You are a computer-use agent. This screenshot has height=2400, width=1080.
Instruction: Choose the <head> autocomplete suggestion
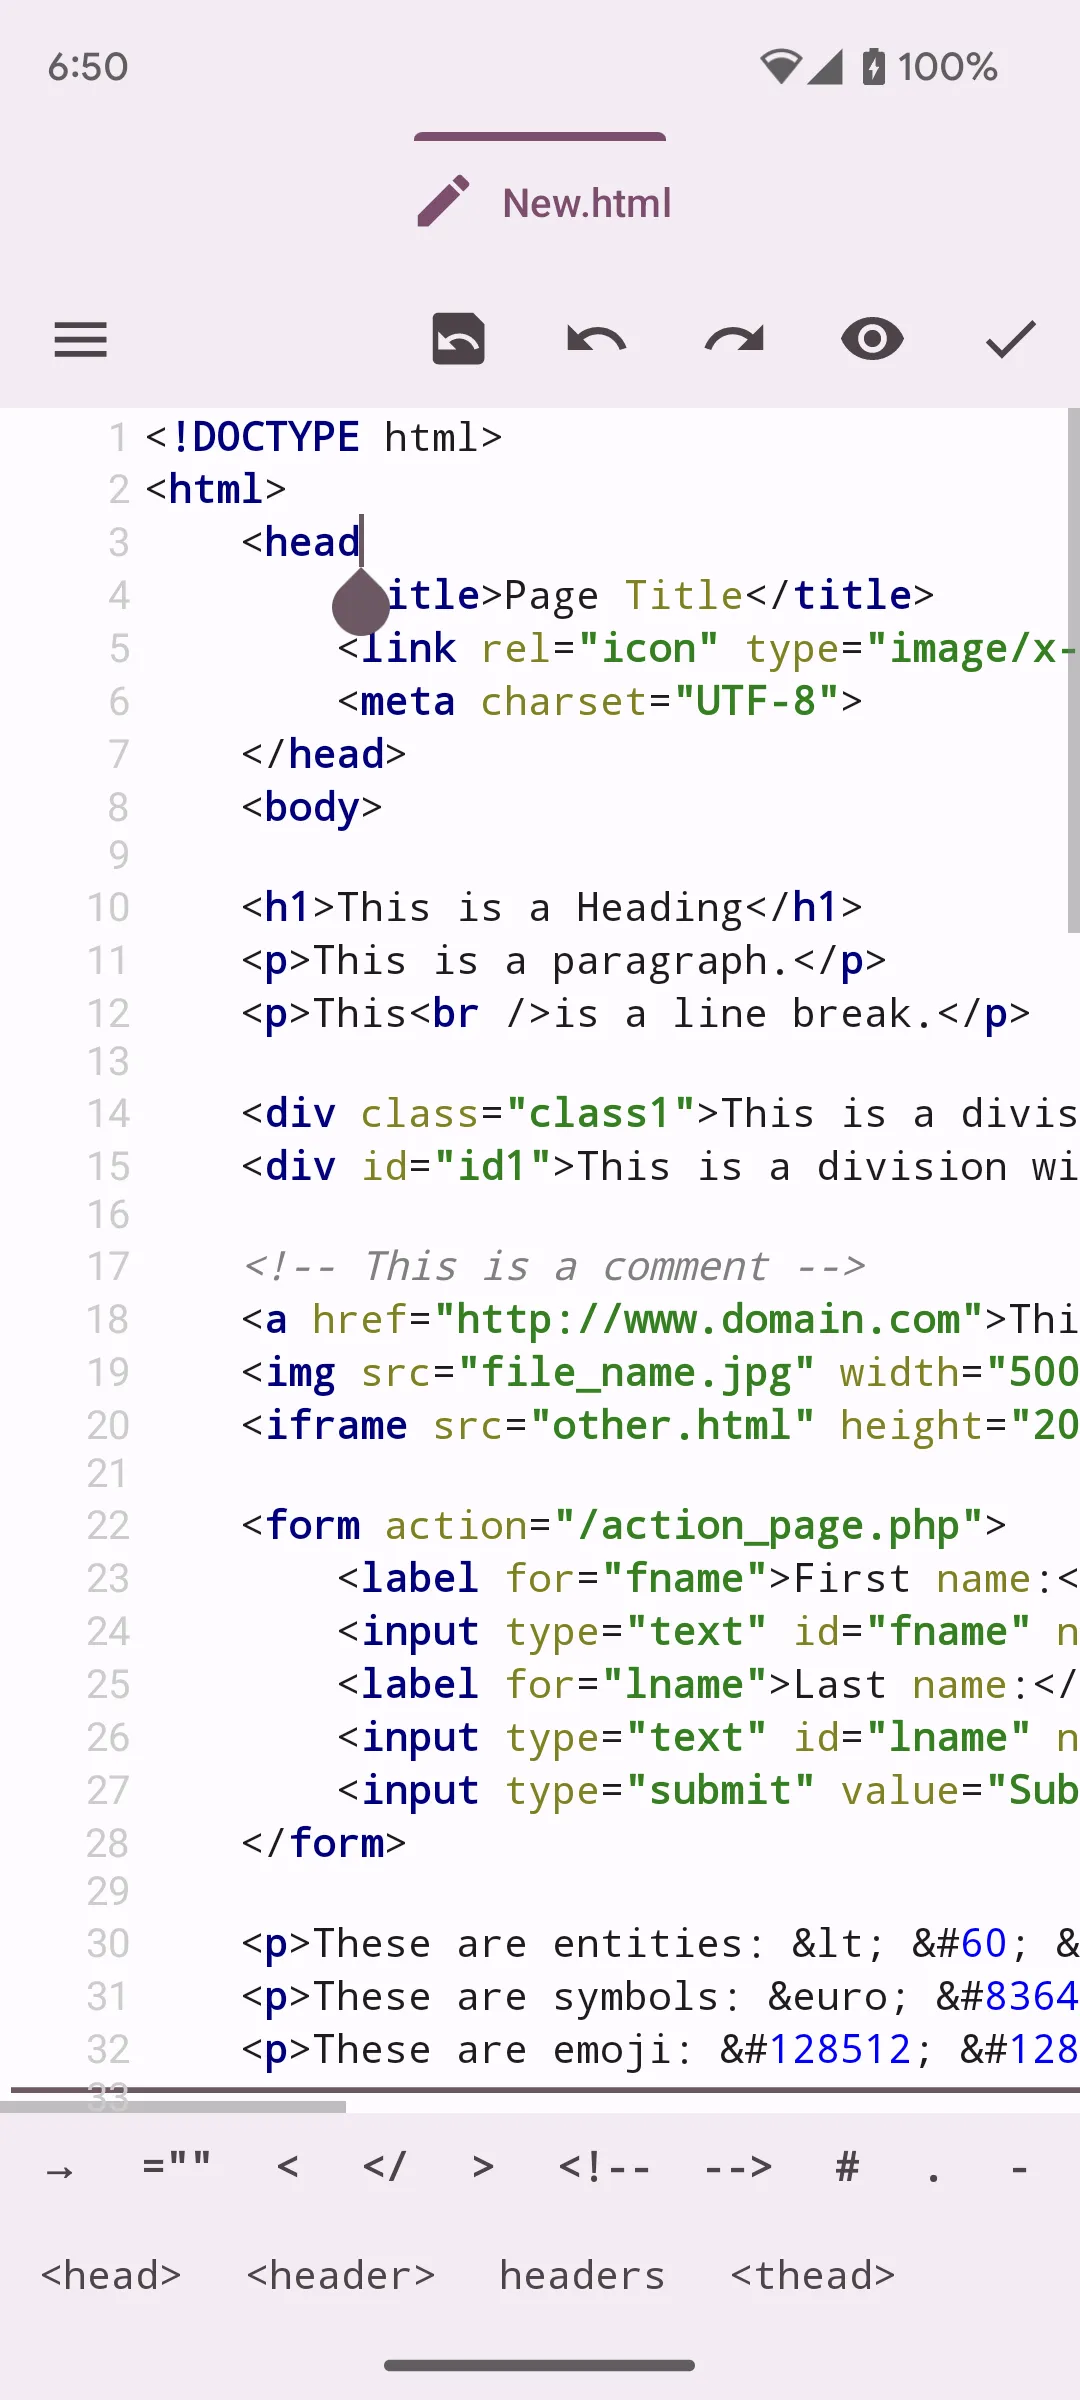[111, 2275]
